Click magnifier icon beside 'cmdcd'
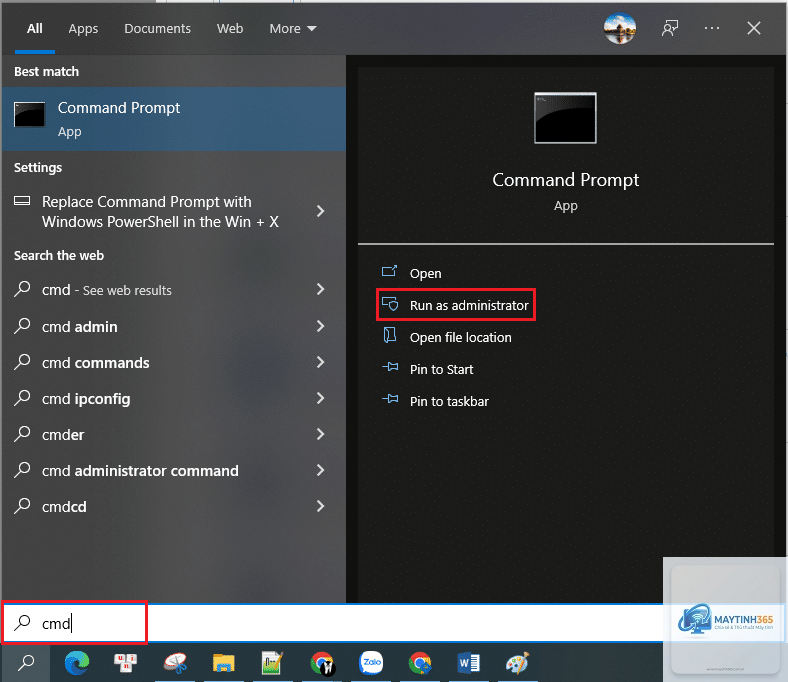This screenshot has width=788, height=682. click(22, 506)
